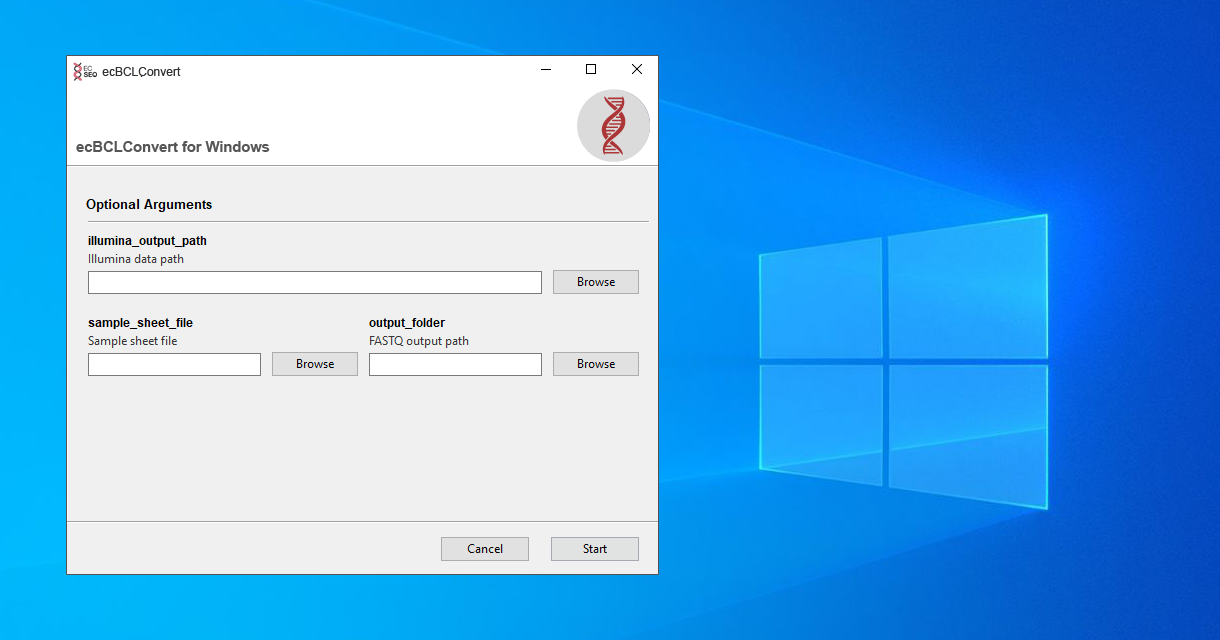Click the 'sample_sheet_file' label
The image size is (1220, 640).
[140, 323]
